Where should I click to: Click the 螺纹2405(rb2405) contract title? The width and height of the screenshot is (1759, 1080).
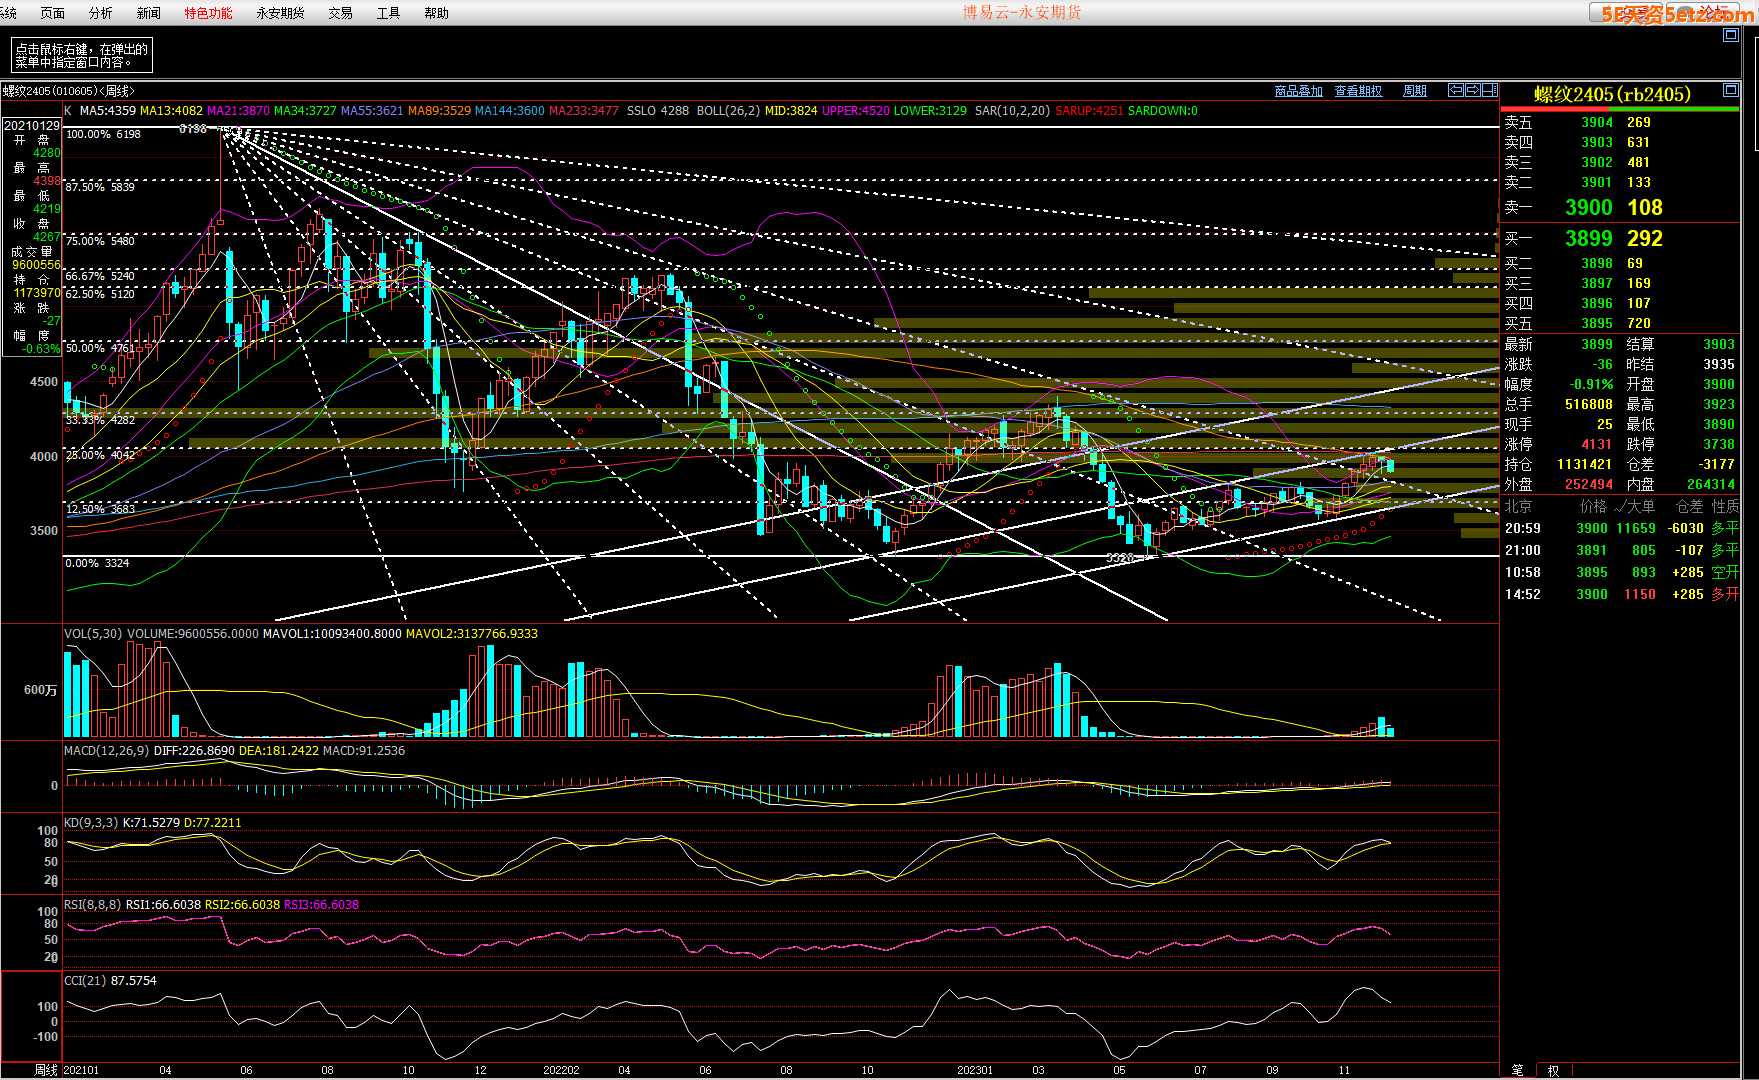click(x=1612, y=94)
